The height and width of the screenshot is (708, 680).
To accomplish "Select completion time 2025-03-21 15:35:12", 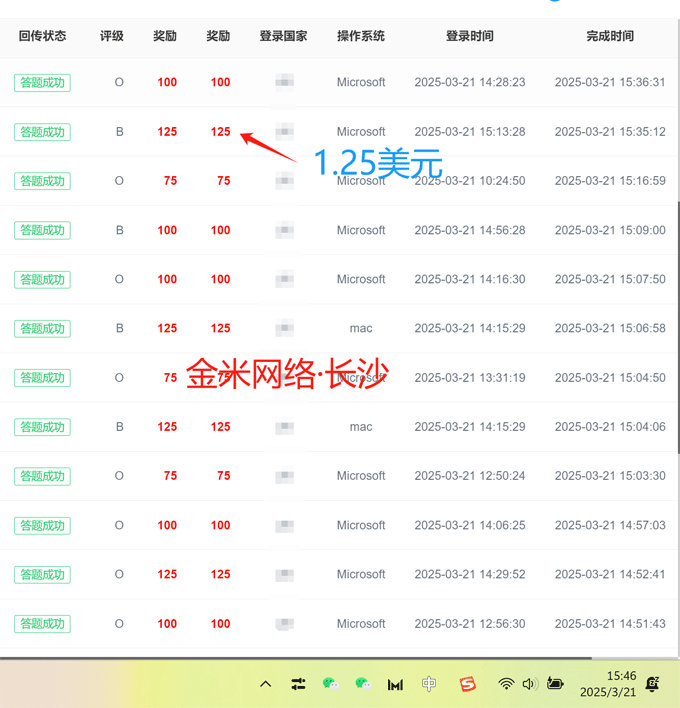I will [610, 132].
